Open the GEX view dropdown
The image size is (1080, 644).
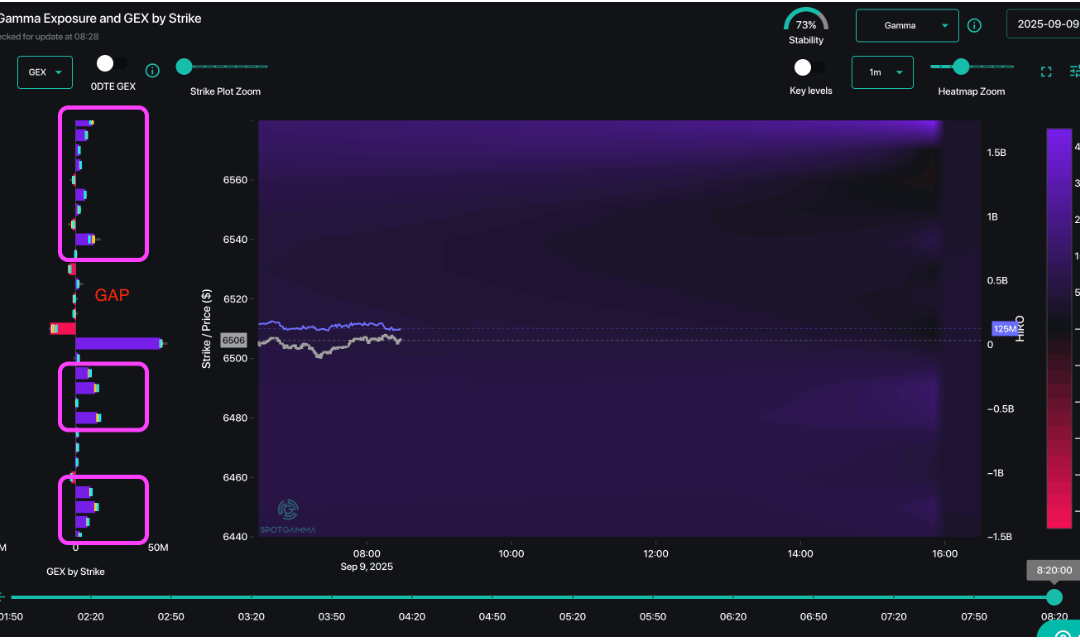tap(45, 72)
